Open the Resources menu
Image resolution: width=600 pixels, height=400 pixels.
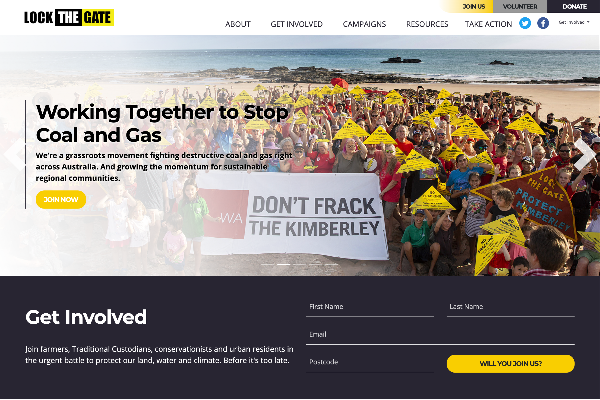[427, 24]
